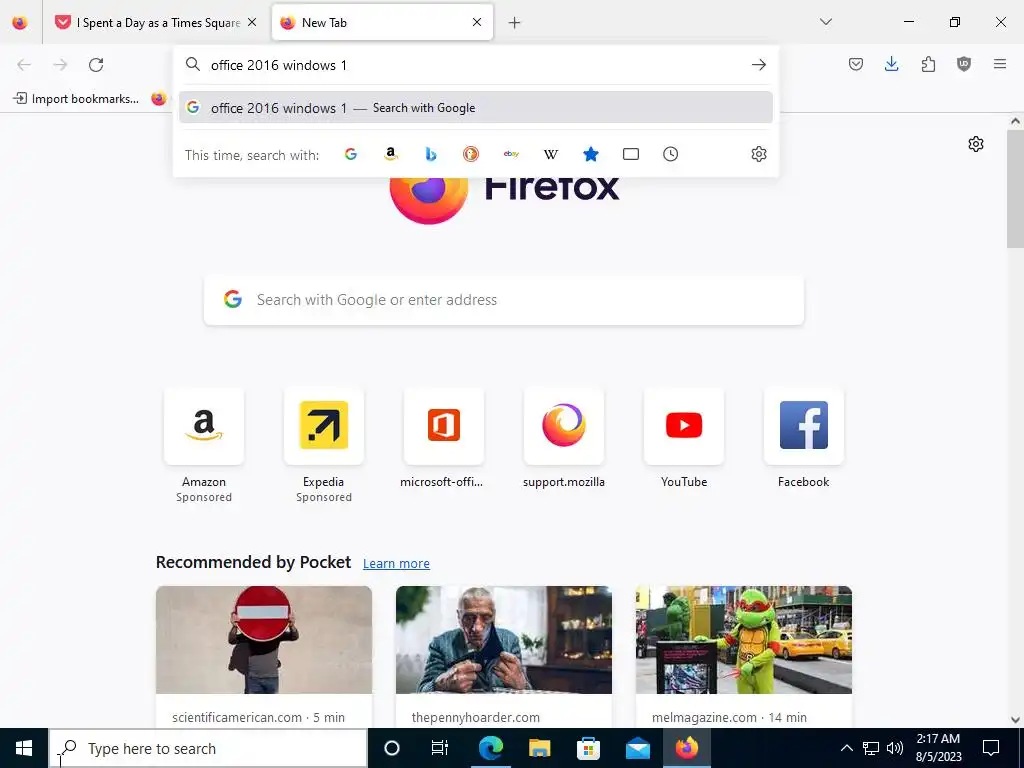This screenshot has width=1024, height=768.
Task: Select 'office 2016 windows 1' Google suggestion
Action: pyautogui.click(x=475, y=108)
